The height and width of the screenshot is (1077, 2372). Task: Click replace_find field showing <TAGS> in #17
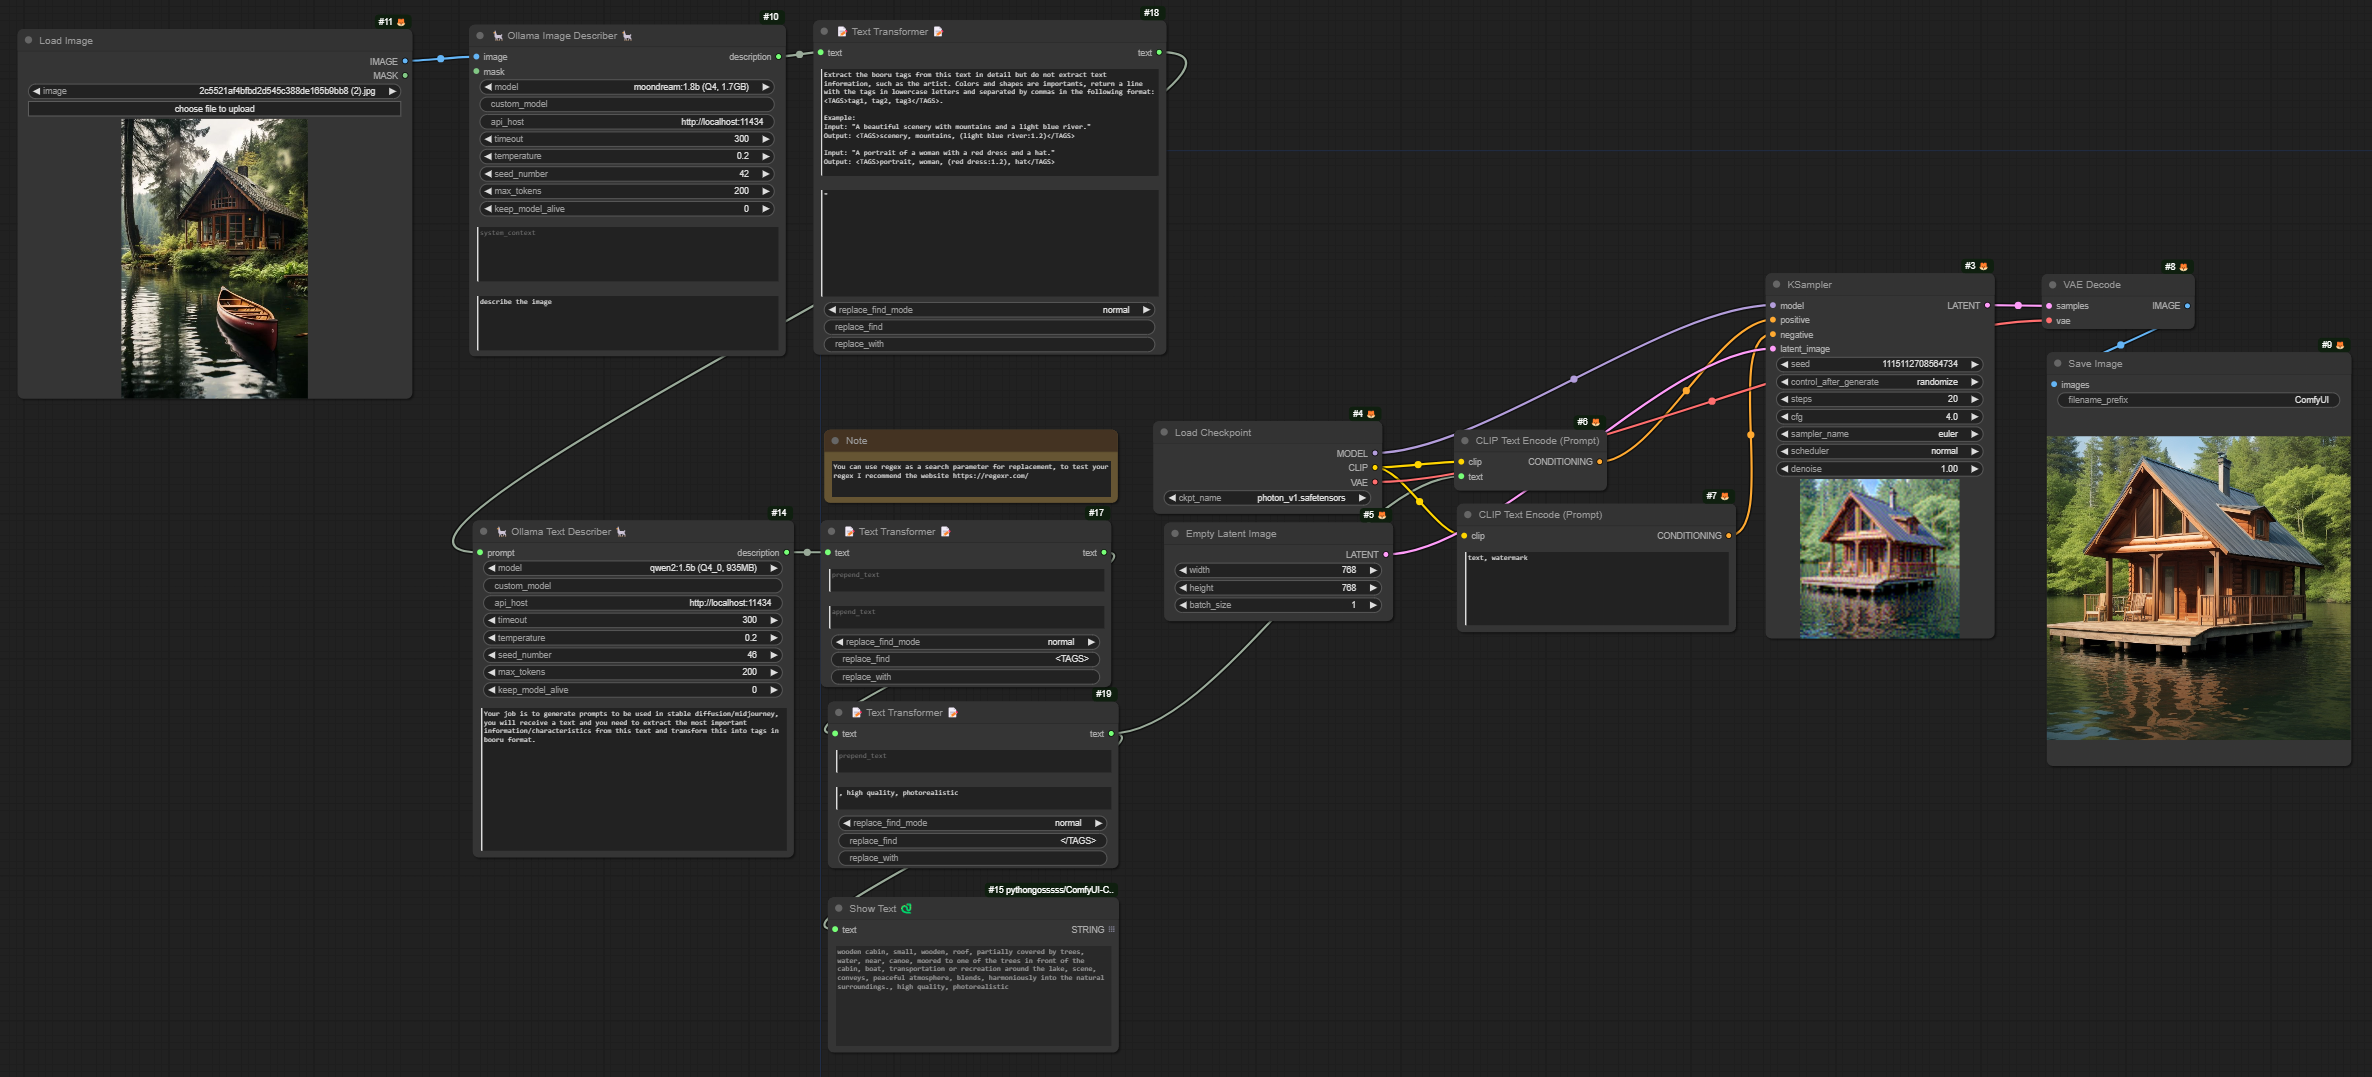(x=965, y=659)
